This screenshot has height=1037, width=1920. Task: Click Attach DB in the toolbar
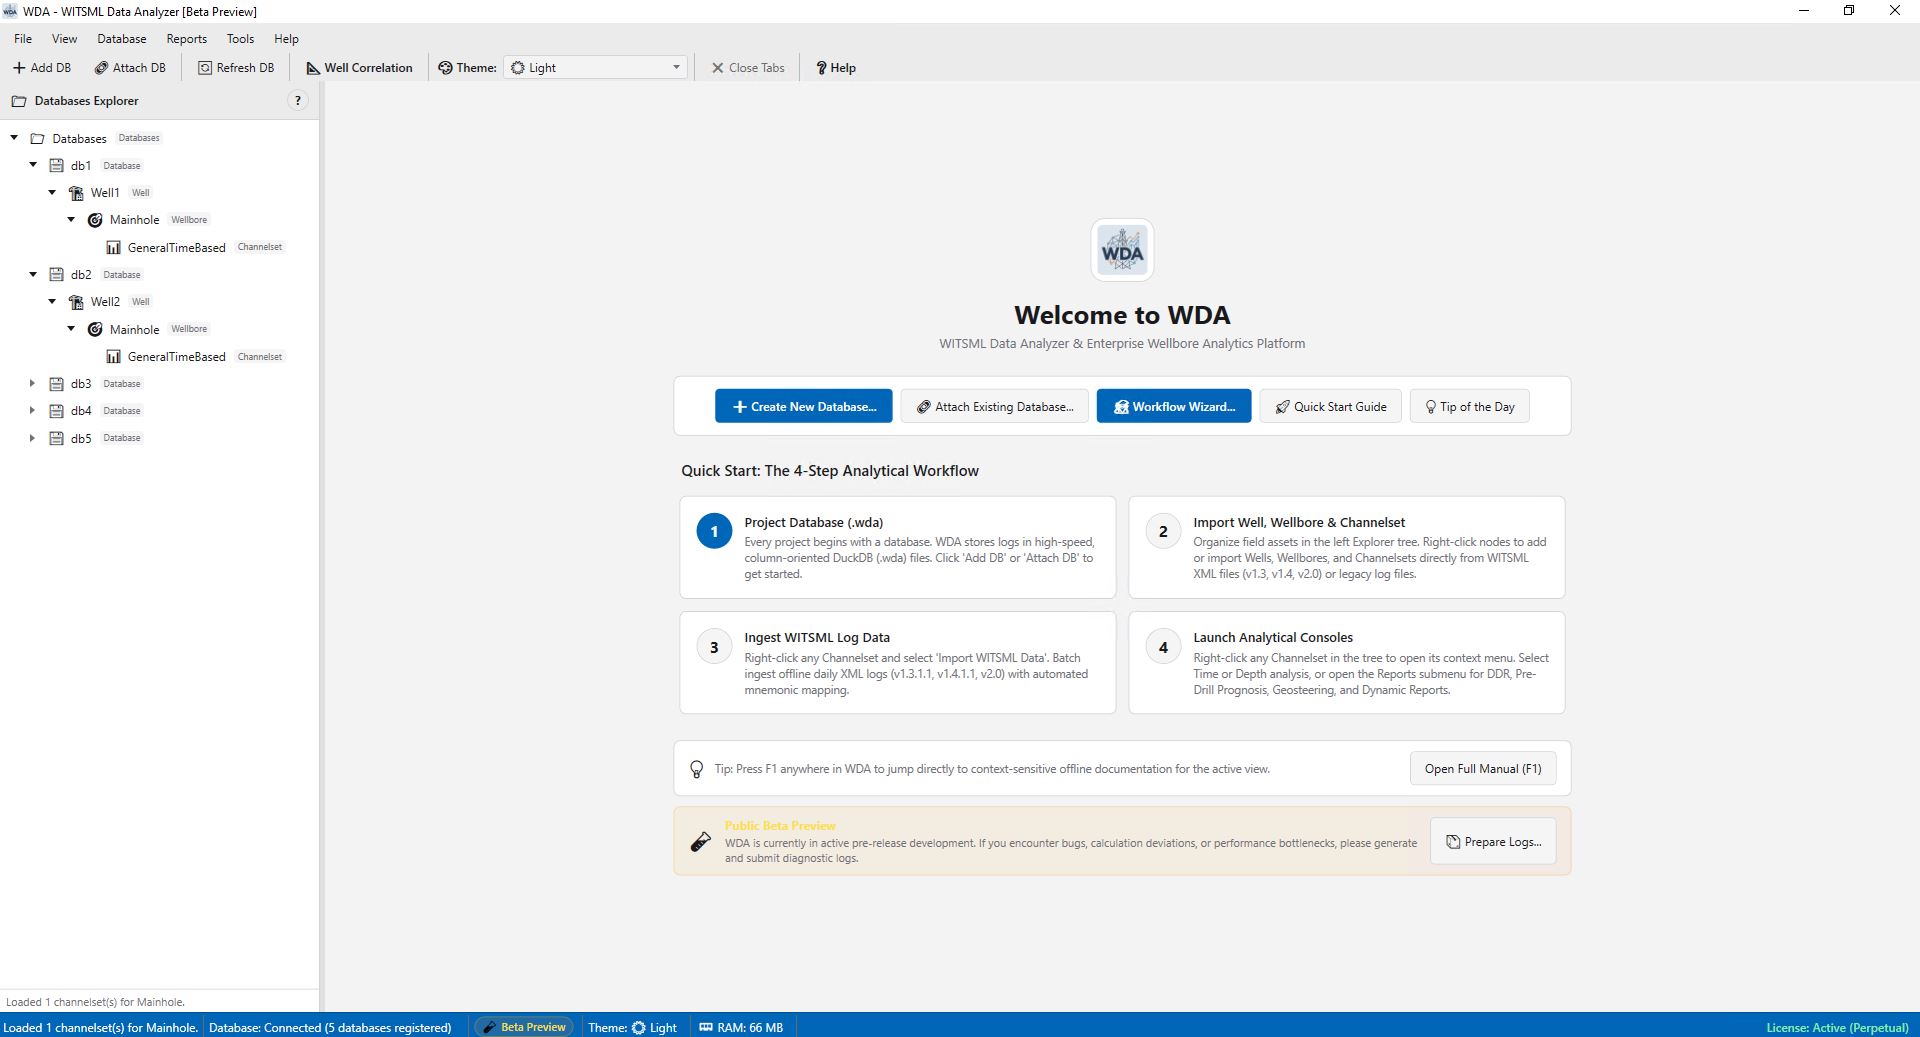coord(130,68)
